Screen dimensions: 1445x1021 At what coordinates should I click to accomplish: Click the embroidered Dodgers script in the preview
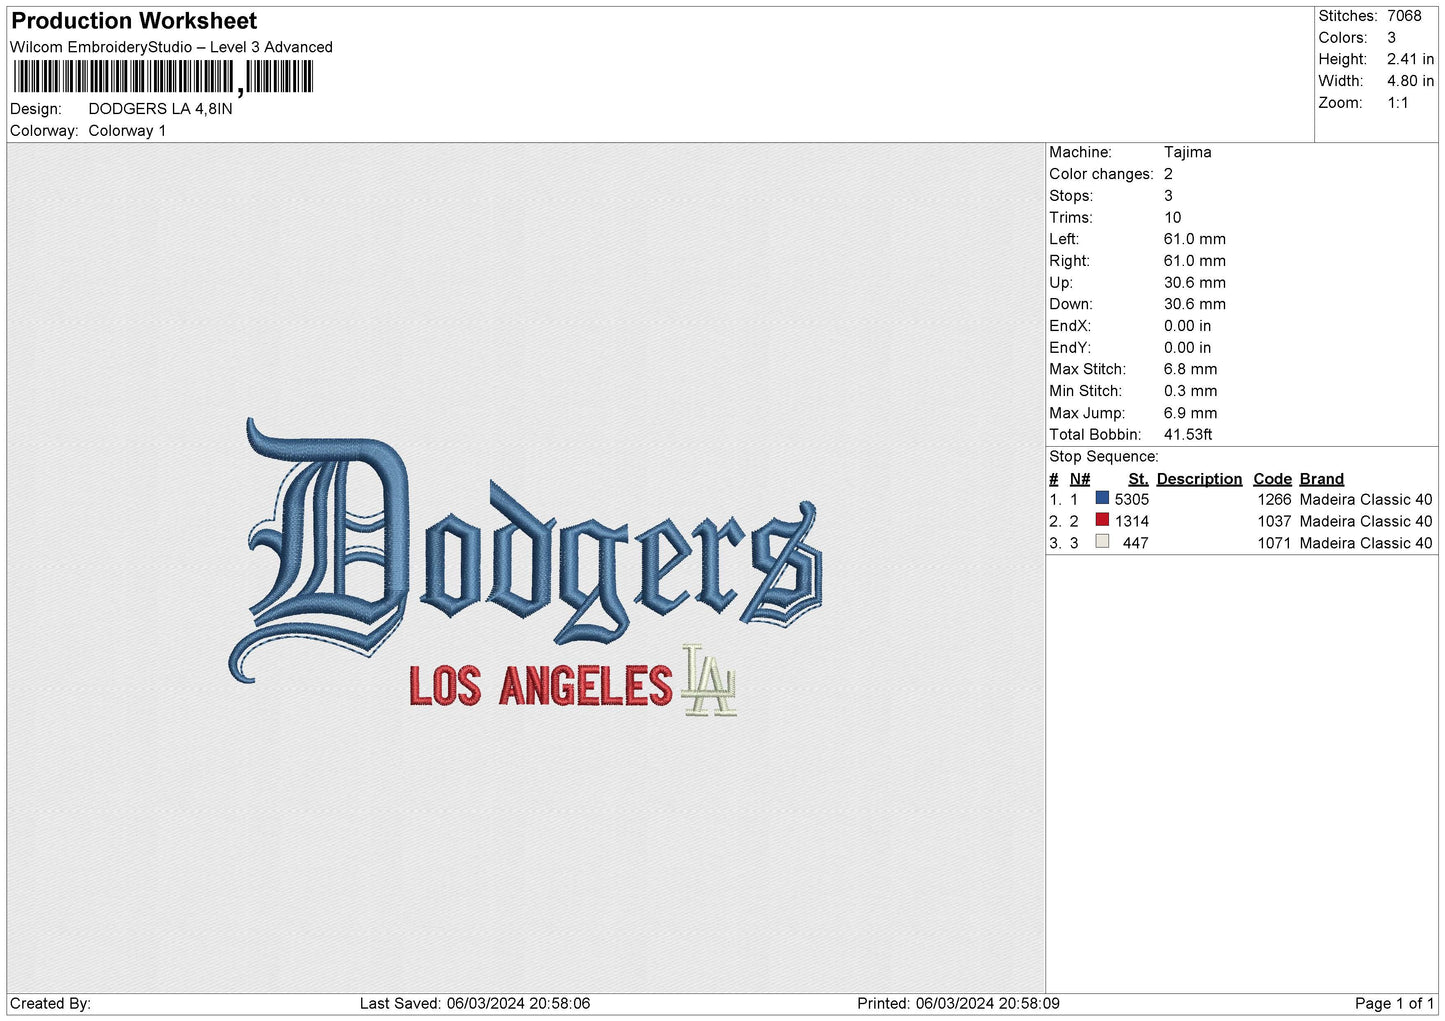coord(526,550)
